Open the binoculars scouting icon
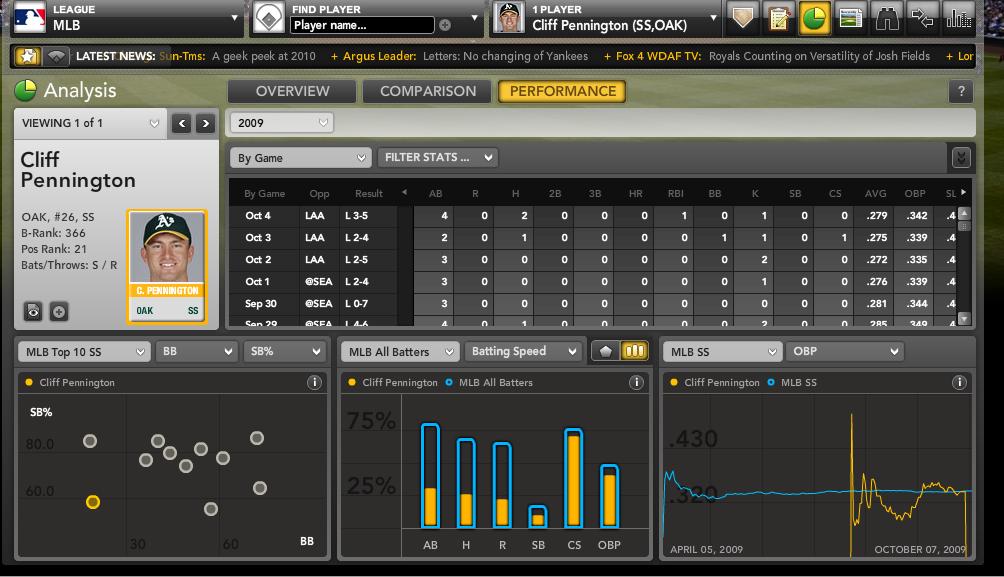Viewport: 1004px width, 577px height. tap(886, 18)
